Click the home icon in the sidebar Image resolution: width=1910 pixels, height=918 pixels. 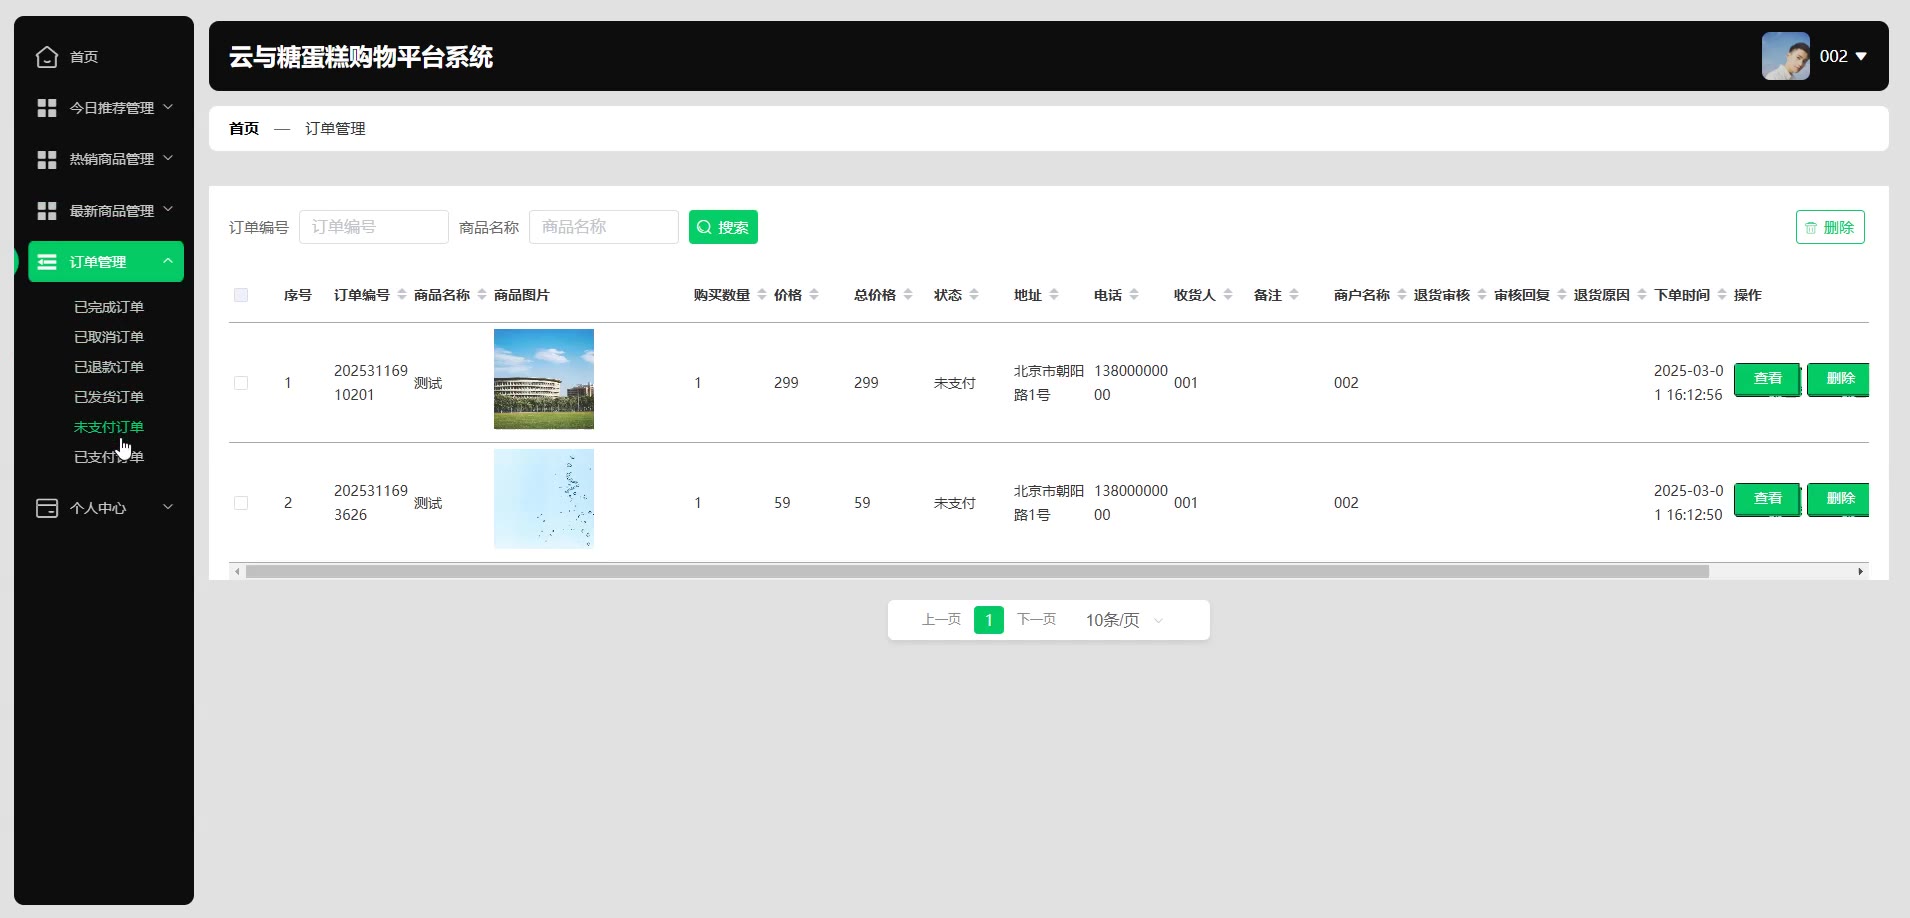click(x=47, y=57)
